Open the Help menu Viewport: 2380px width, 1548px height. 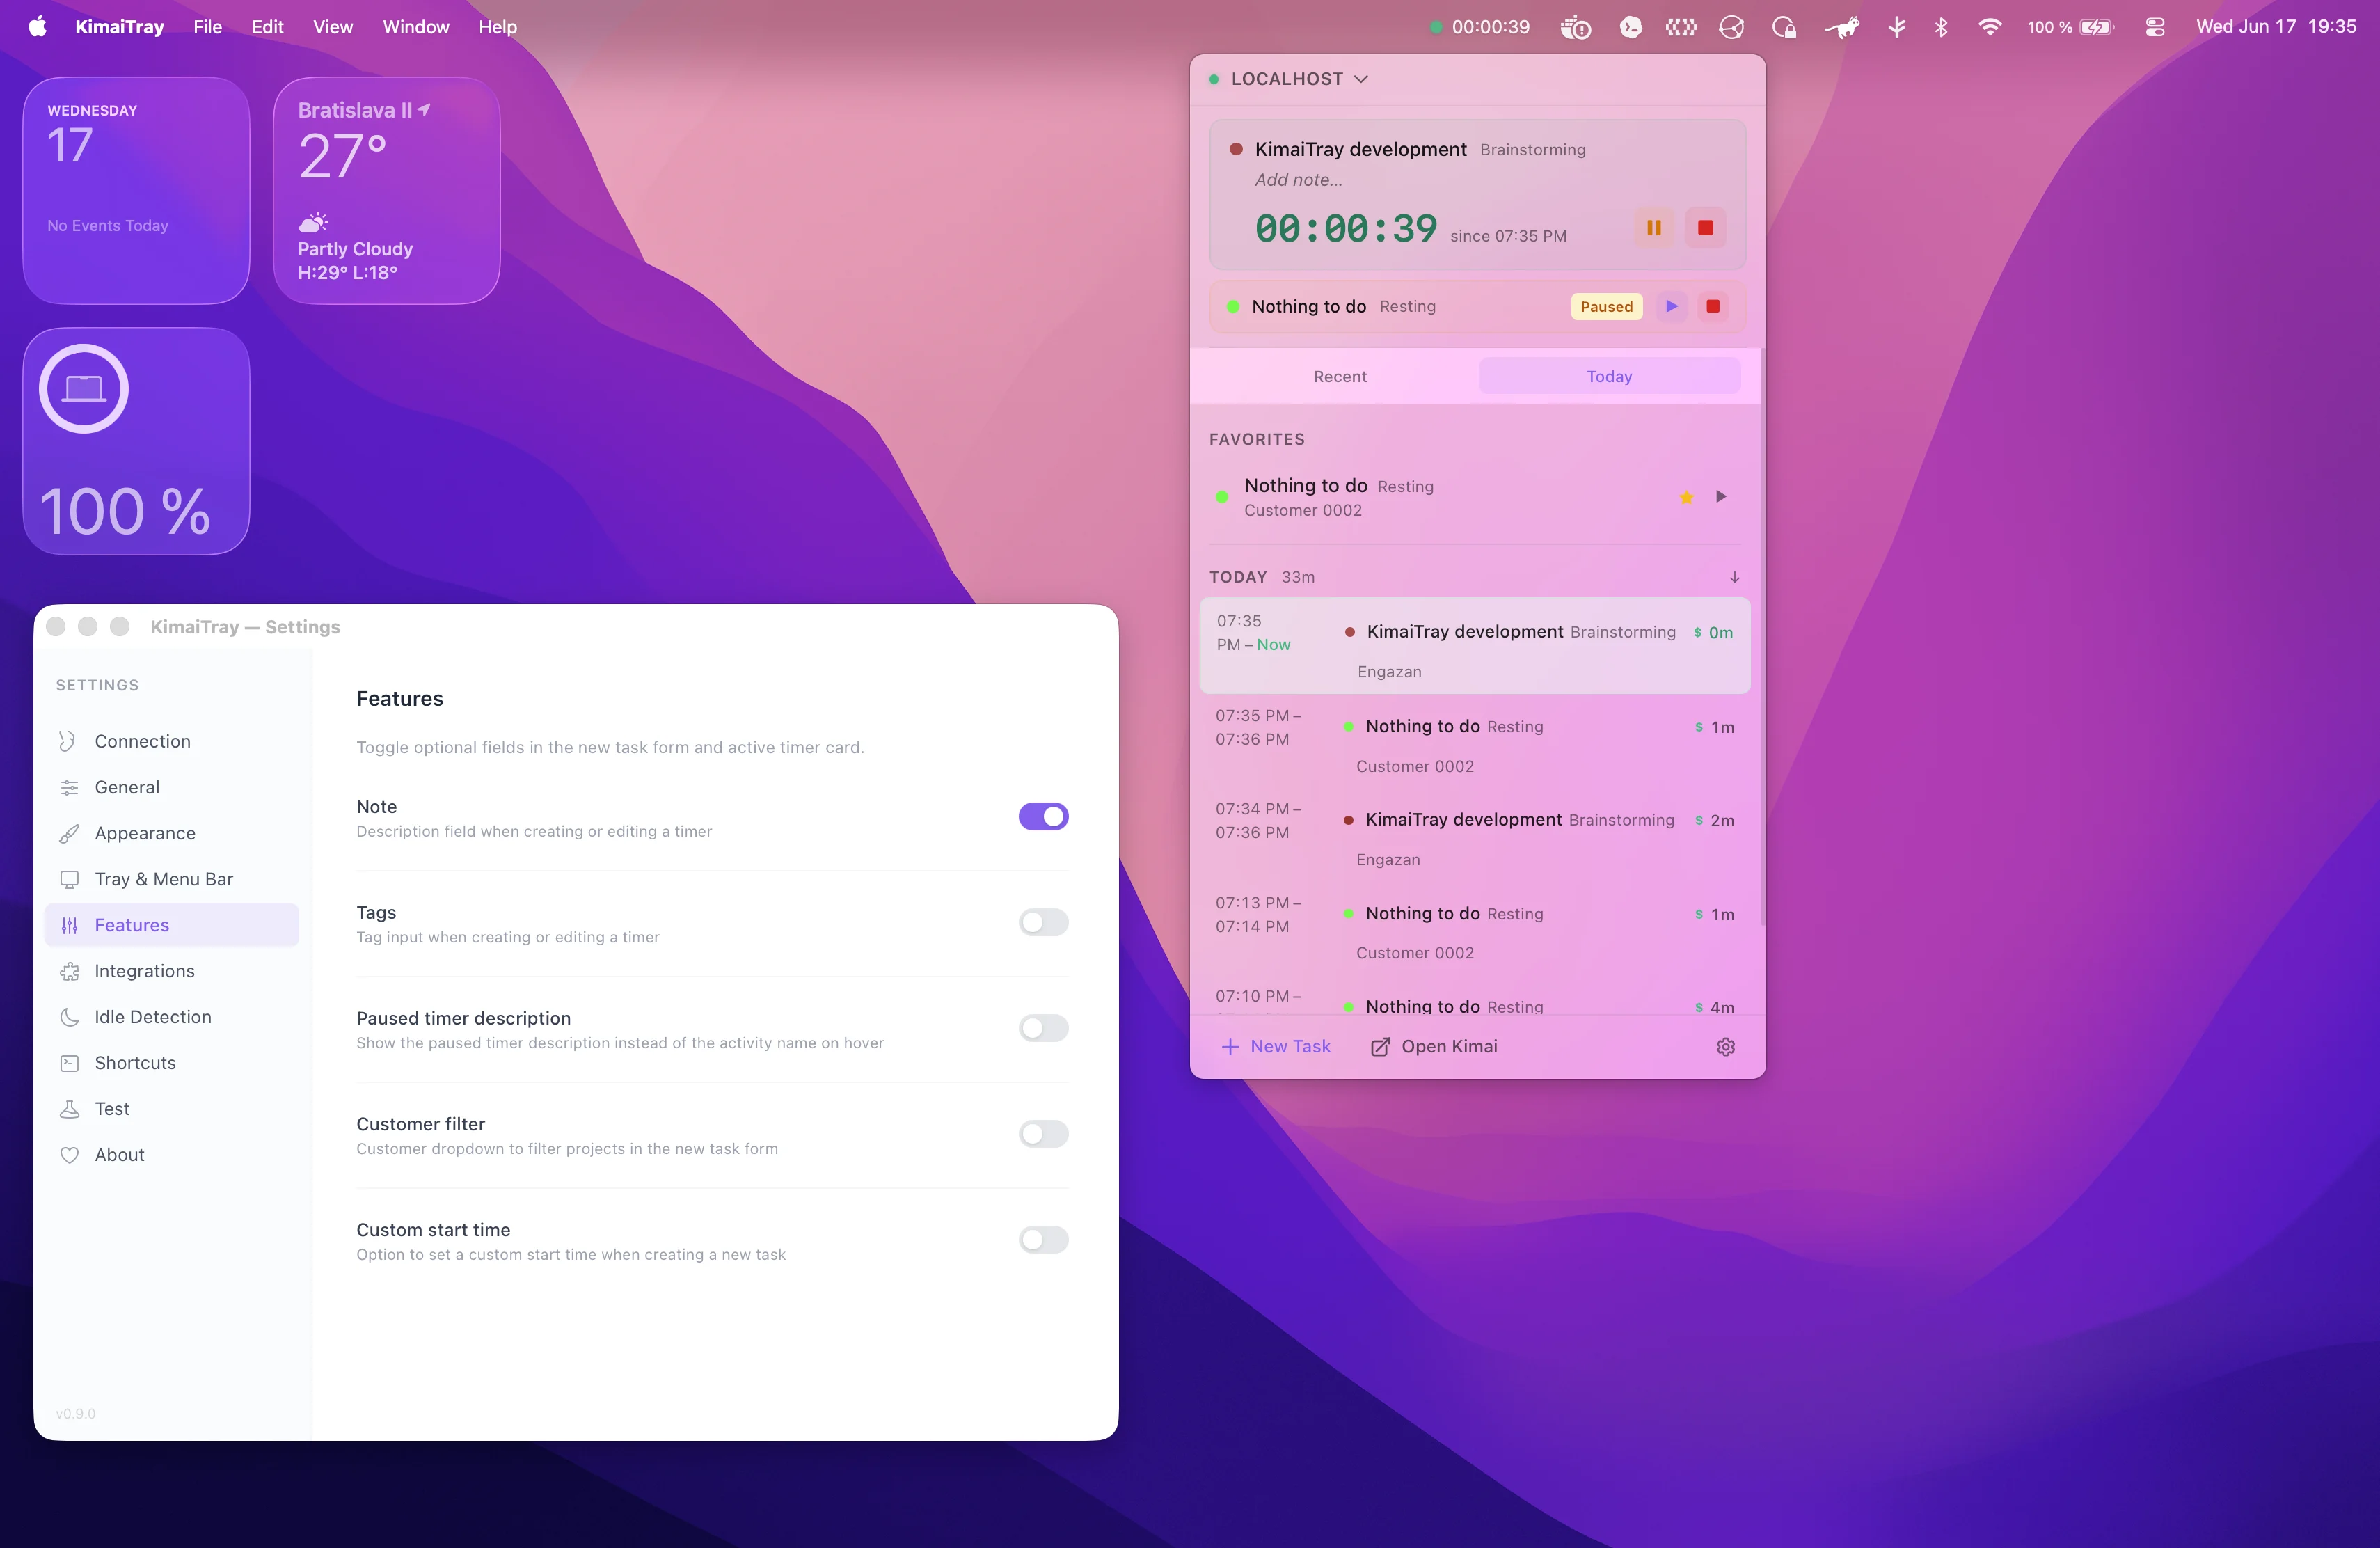pos(497,27)
